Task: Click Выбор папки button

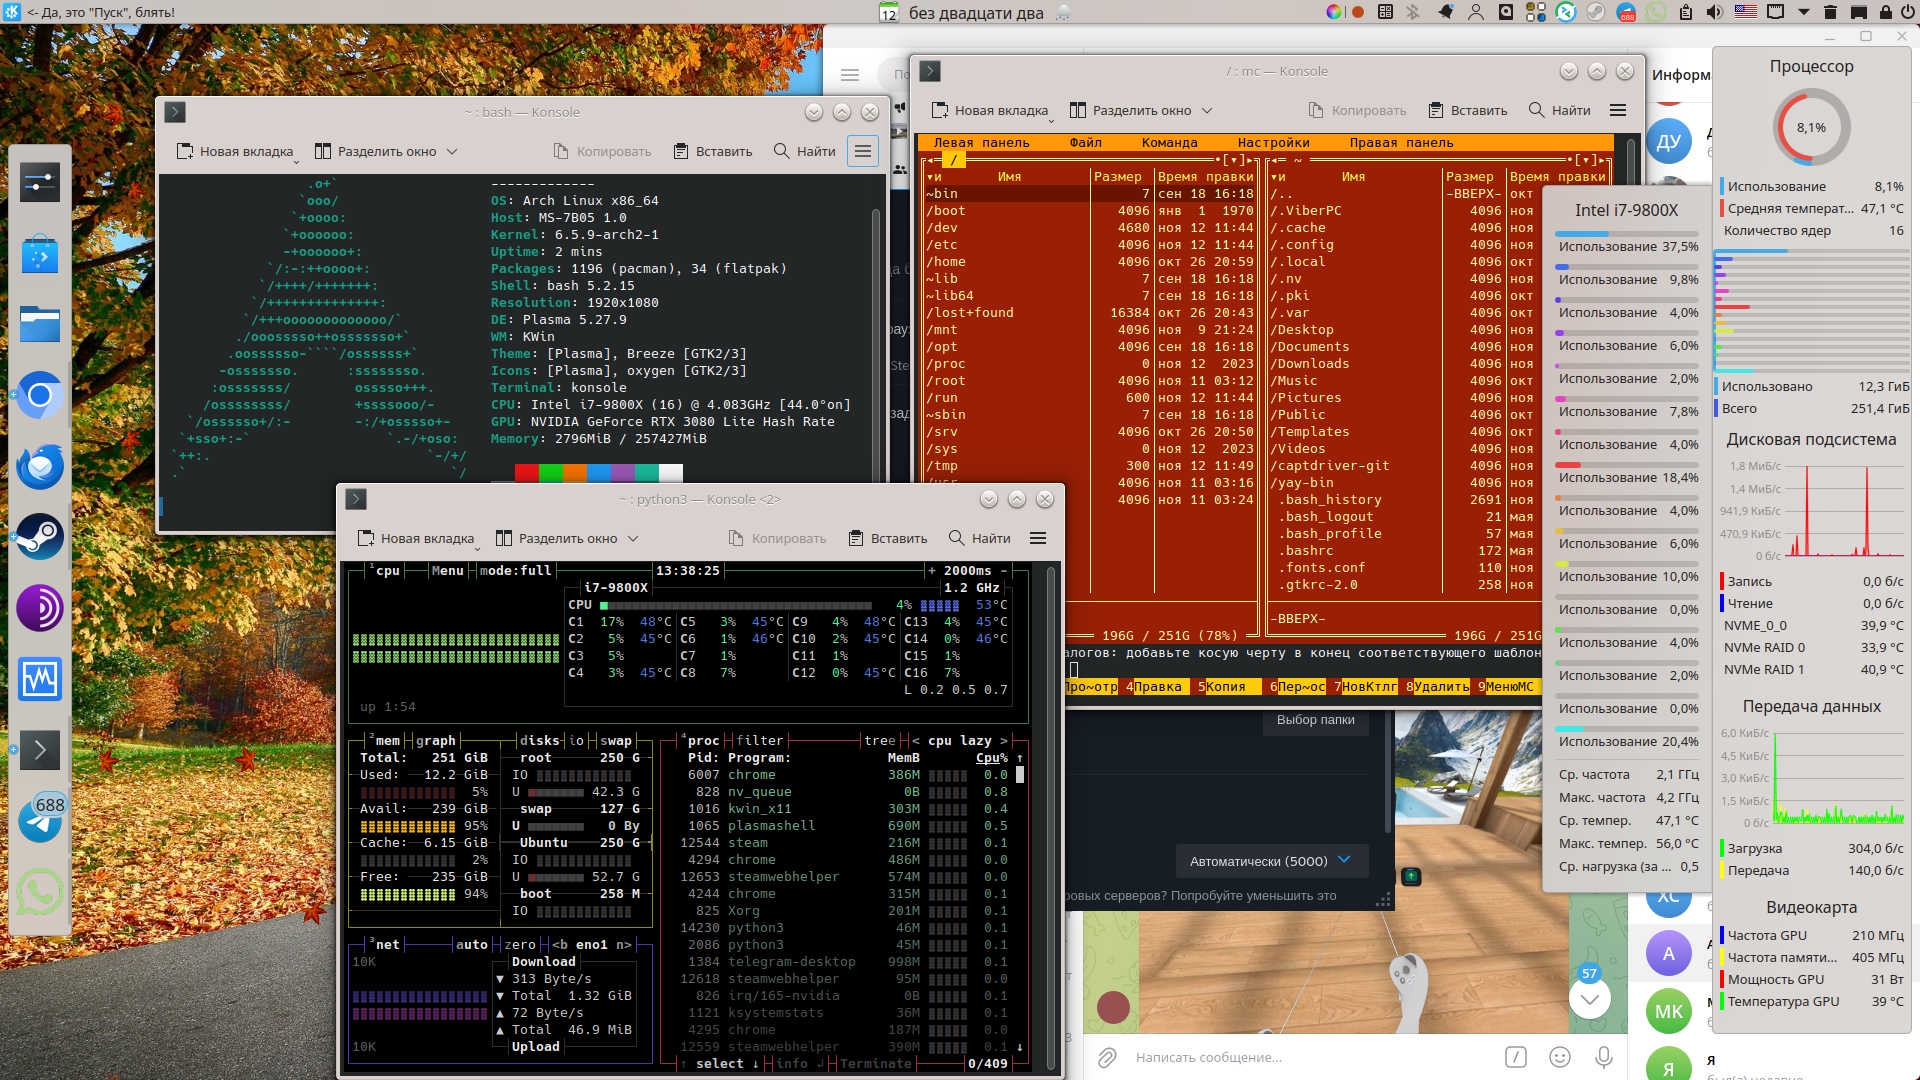Action: [x=1316, y=720]
